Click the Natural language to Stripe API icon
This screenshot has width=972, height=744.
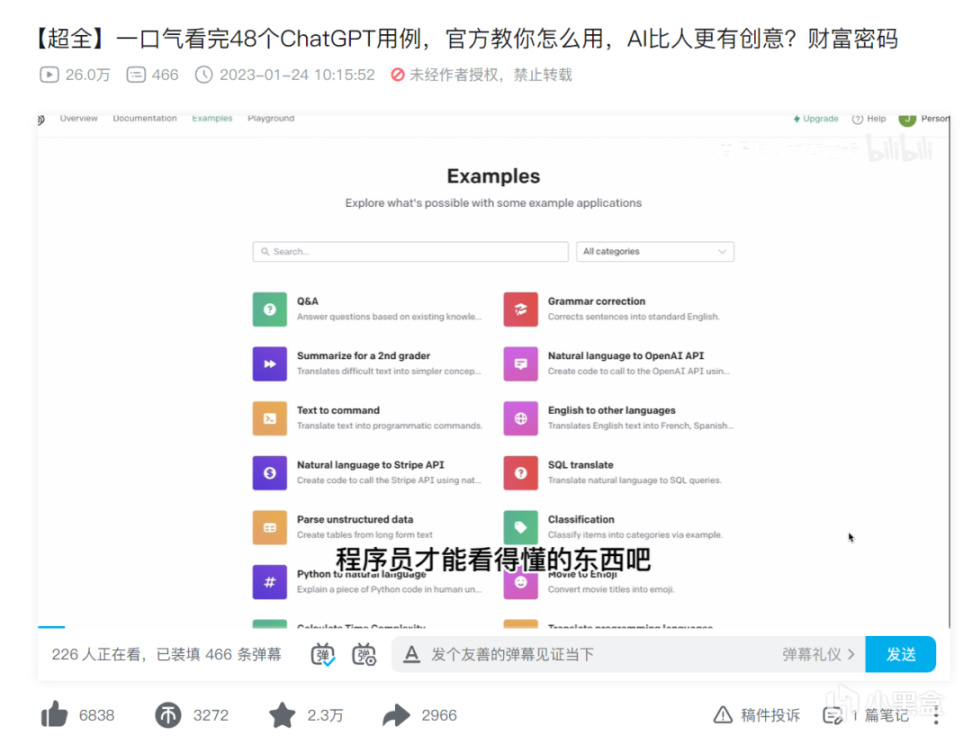point(270,472)
